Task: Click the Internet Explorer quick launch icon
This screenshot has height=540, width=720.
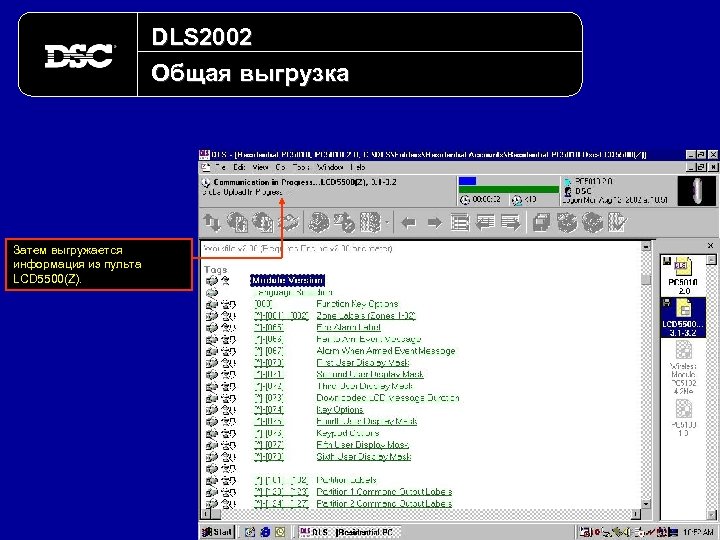Action: (x=265, y=532)
